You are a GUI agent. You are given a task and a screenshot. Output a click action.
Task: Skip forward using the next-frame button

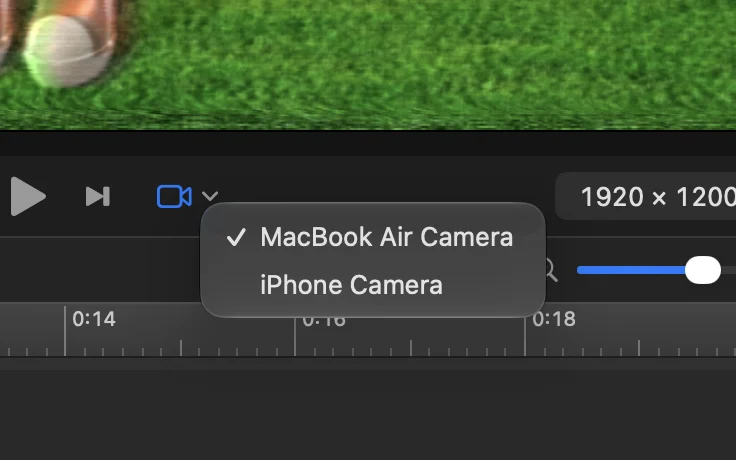tap(98, 196)
